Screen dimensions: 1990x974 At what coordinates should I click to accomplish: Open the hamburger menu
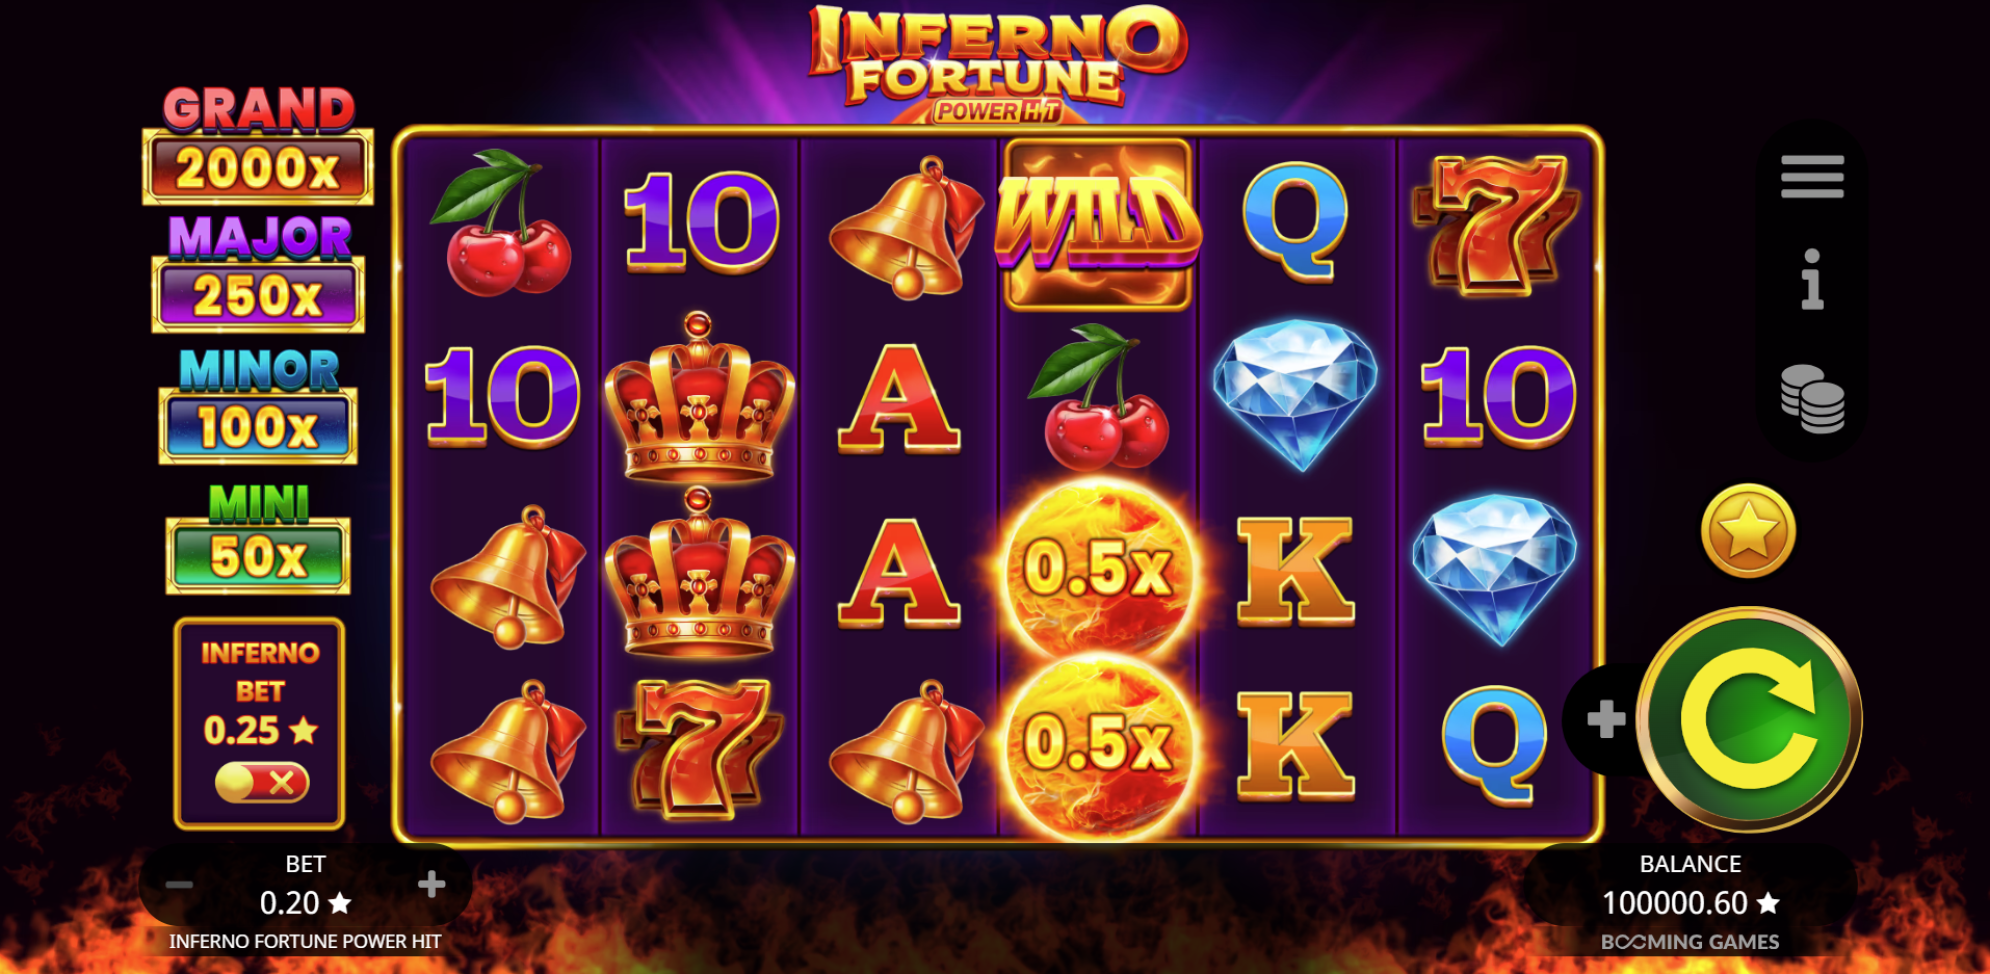click(x=1812, y=177)
